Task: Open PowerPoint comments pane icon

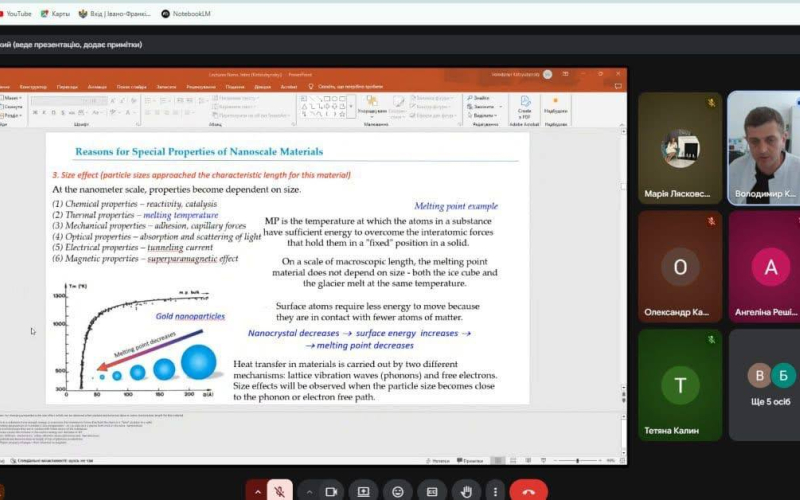Action: coord(618,86)
